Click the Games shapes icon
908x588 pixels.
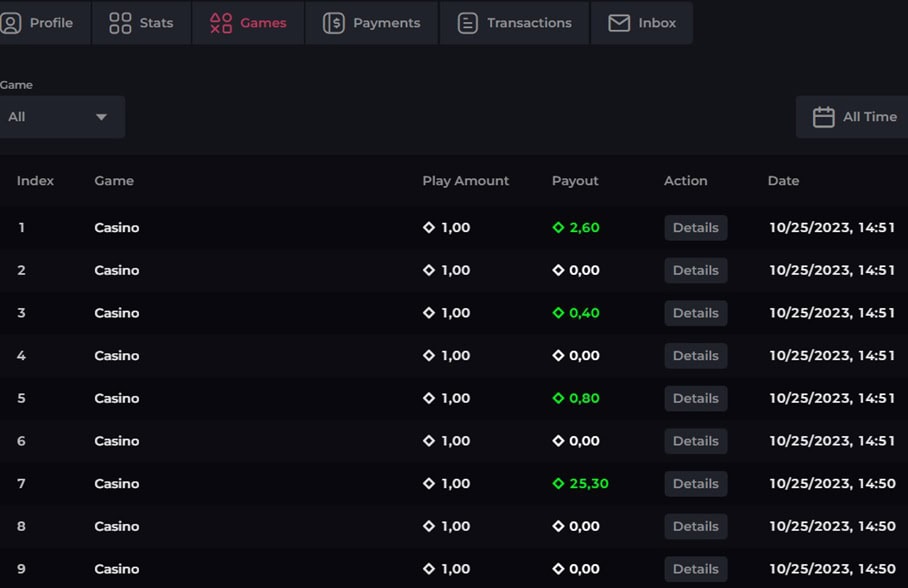(221, 23)
